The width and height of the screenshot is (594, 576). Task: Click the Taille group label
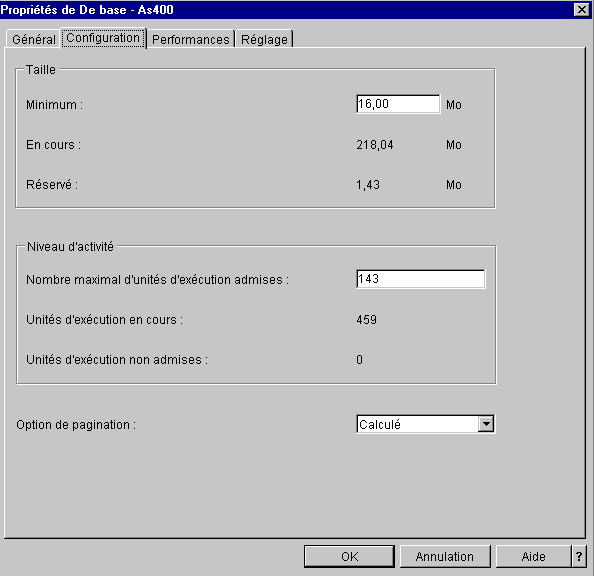41,70
